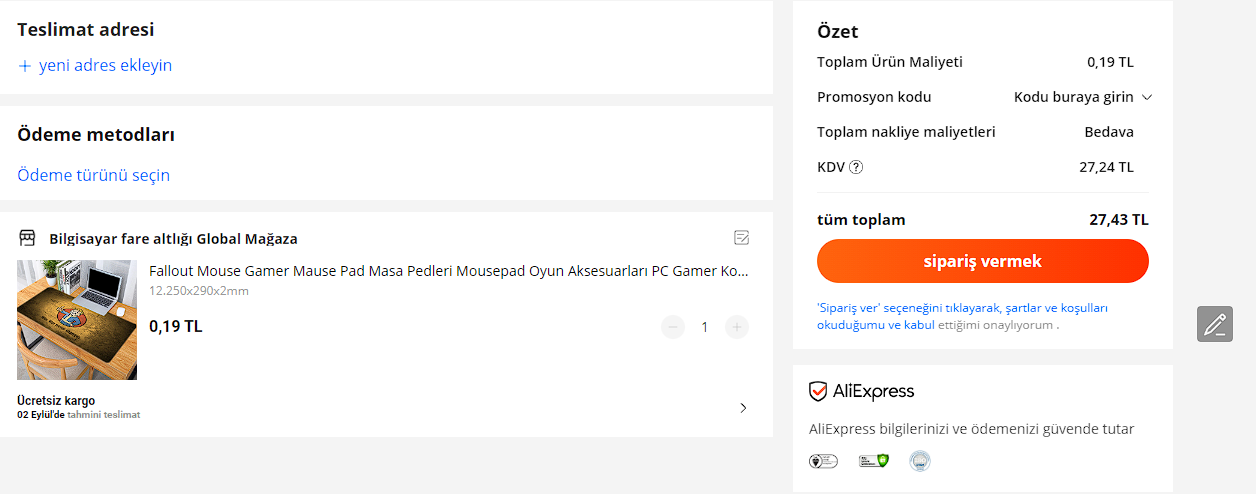Open the order note edit icon
This screenshot has width=1256, height=494.
pos(742,238)
